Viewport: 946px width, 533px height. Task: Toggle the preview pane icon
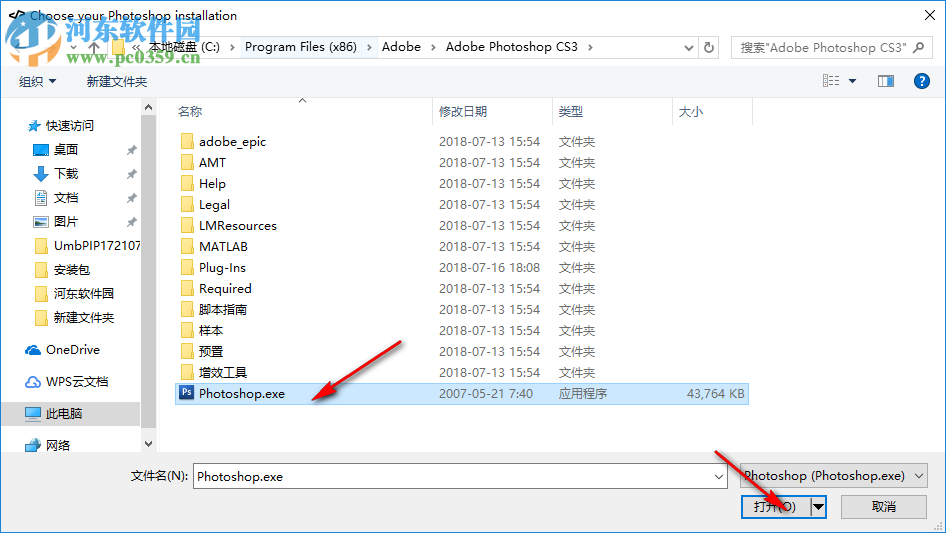(x=886, y=81)
